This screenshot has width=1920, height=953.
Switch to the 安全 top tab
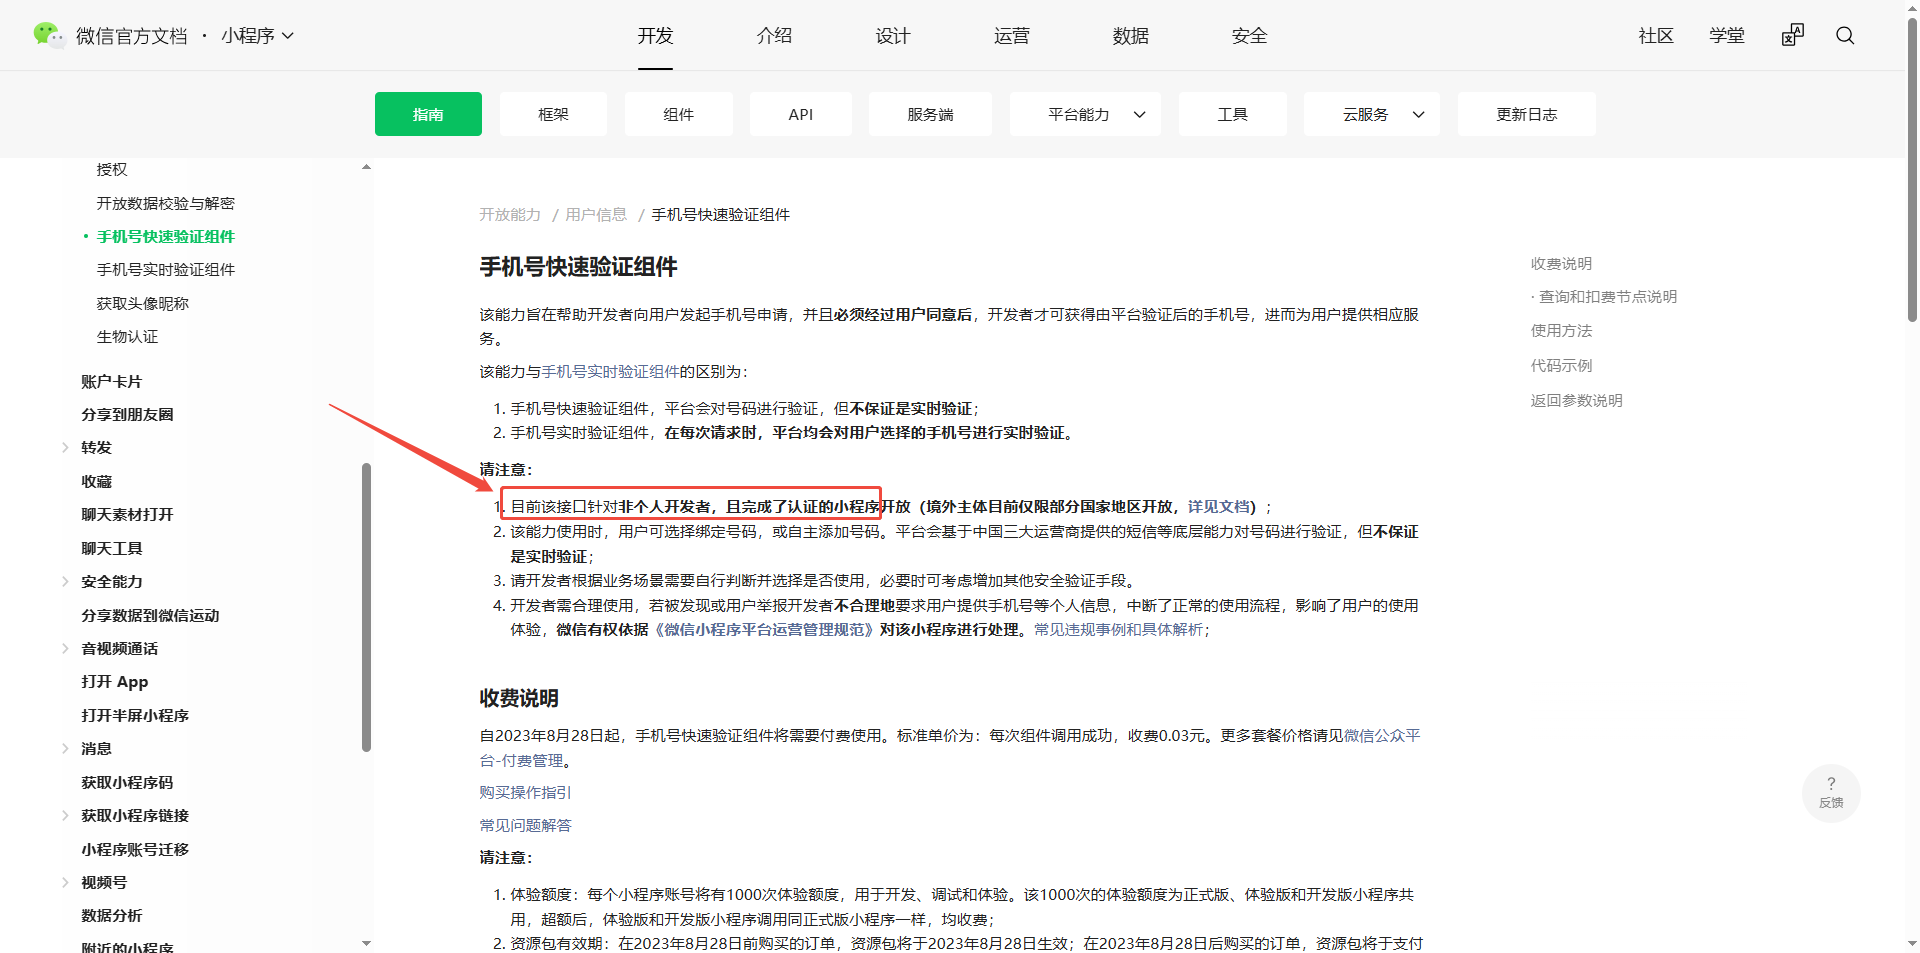coord(1249,35)
